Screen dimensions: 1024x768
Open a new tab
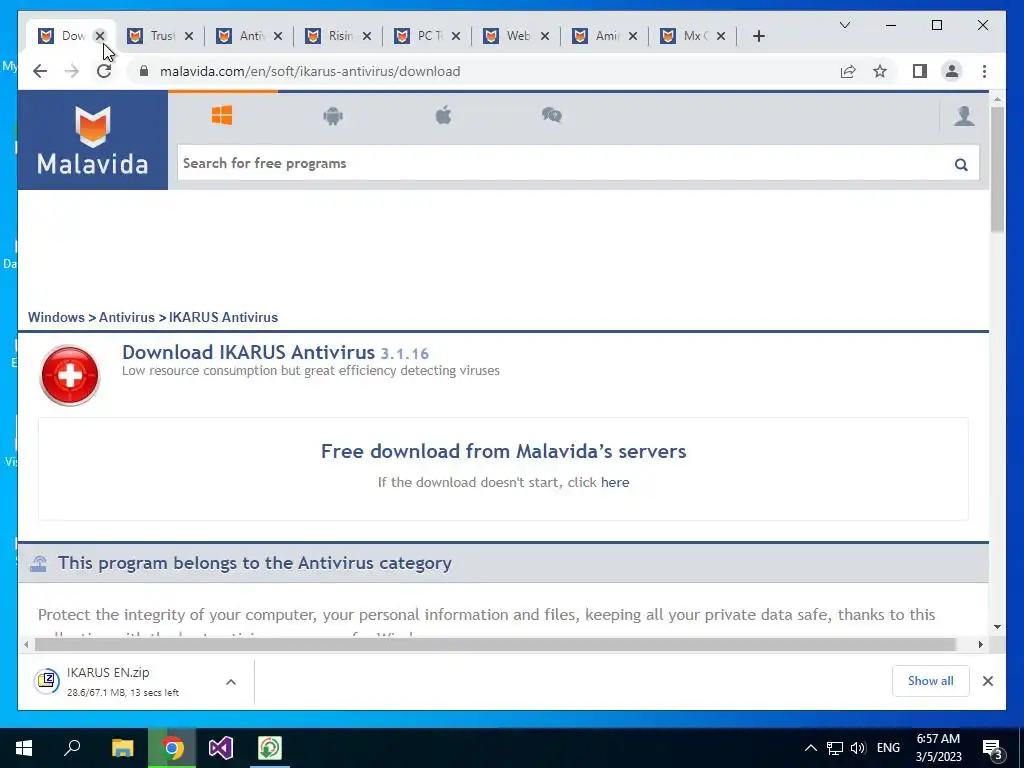(758, 36)
